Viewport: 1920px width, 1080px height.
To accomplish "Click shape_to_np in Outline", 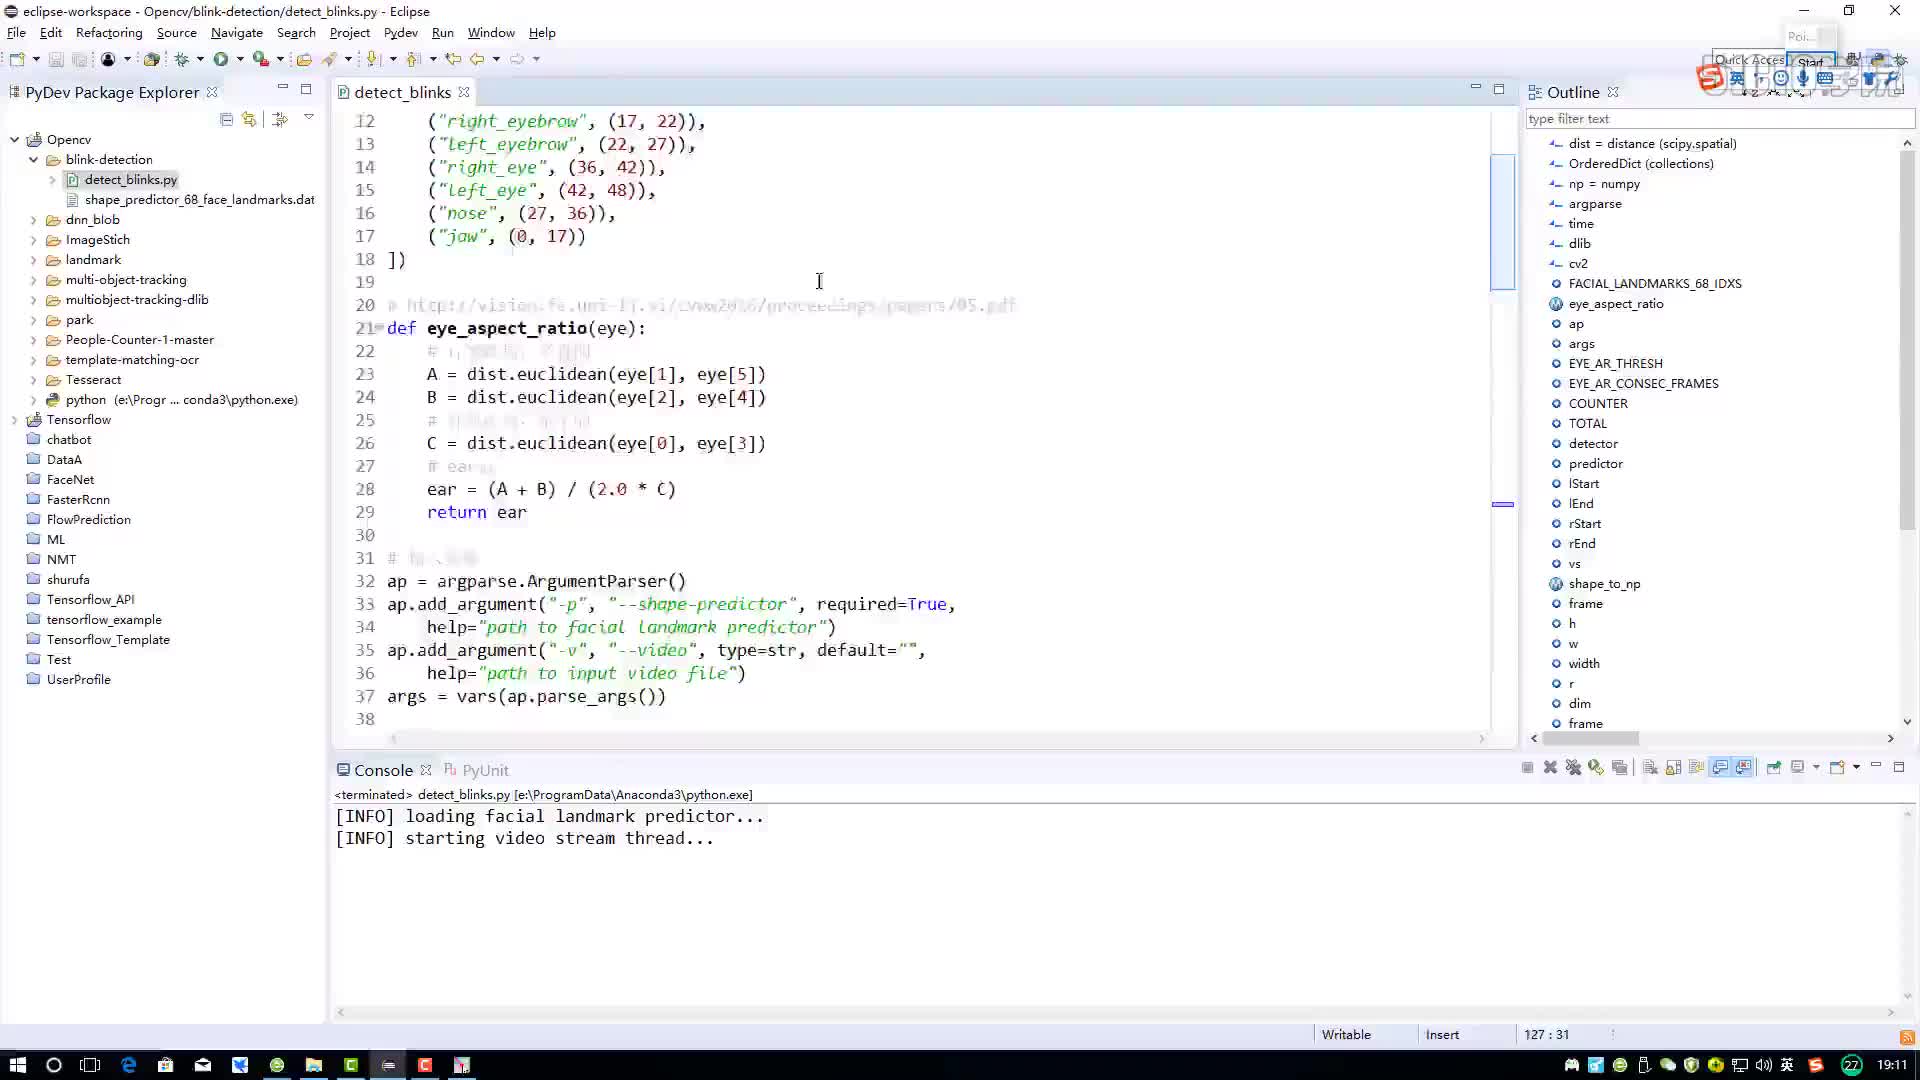I will (1604, 584).
